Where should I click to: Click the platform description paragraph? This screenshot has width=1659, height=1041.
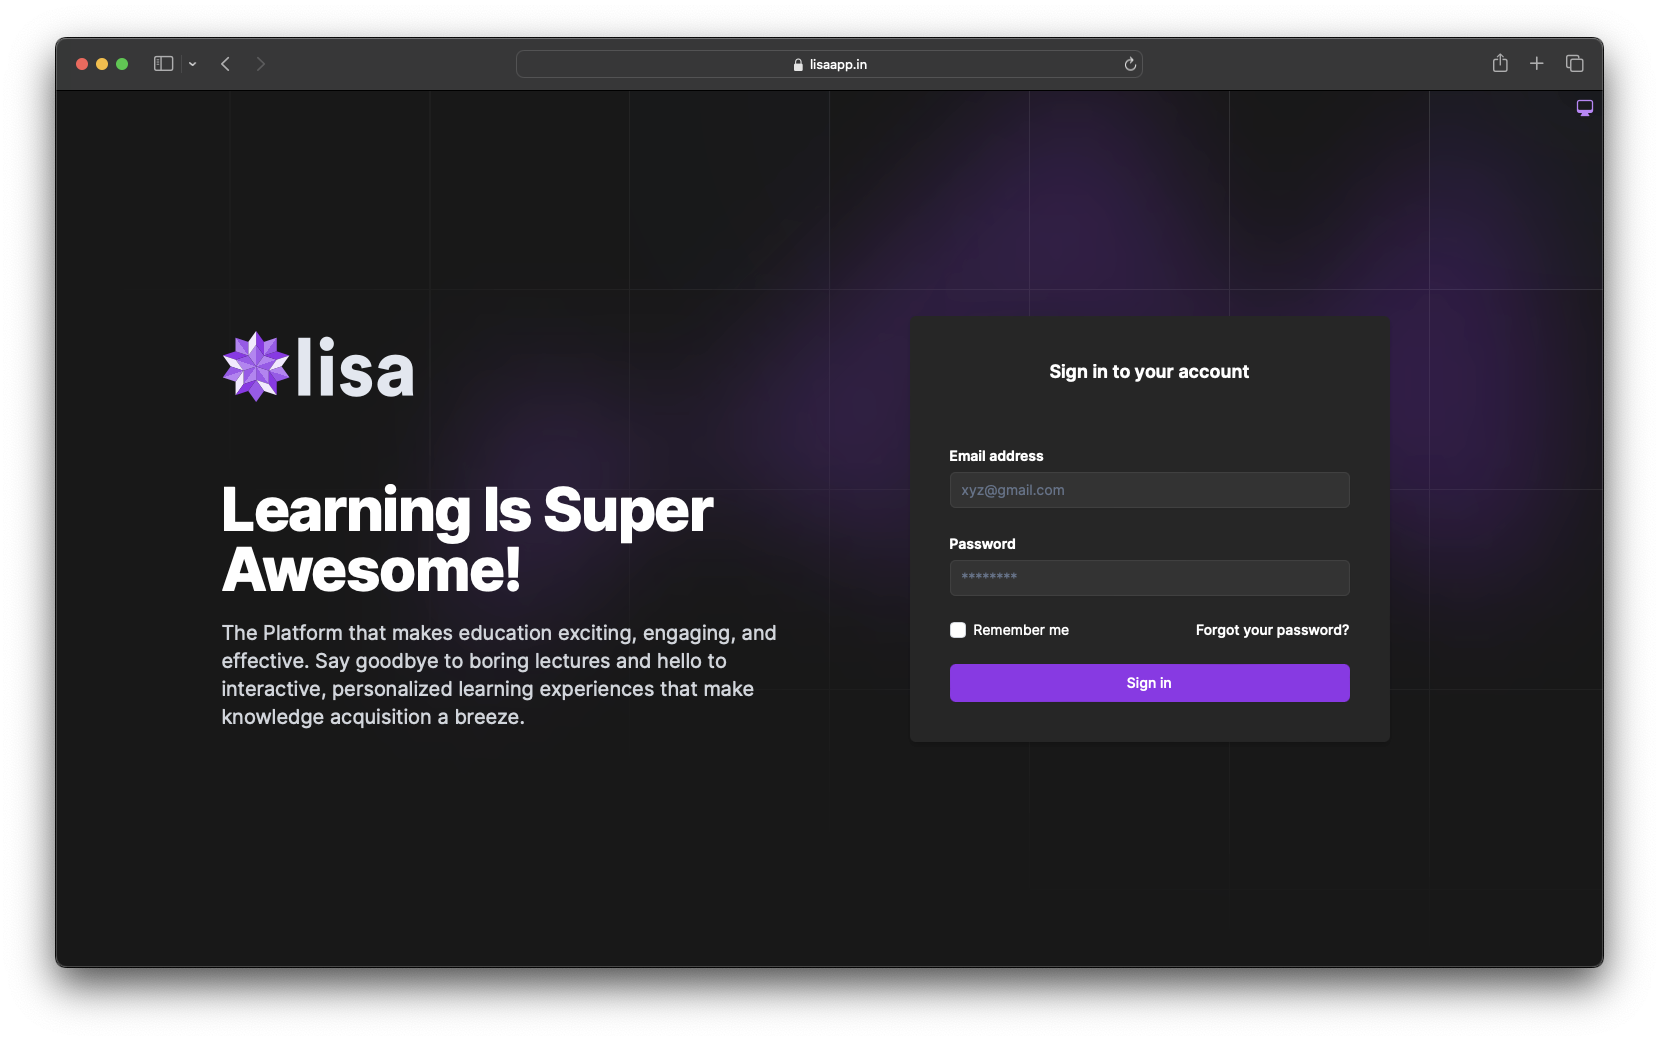(499, 675)
